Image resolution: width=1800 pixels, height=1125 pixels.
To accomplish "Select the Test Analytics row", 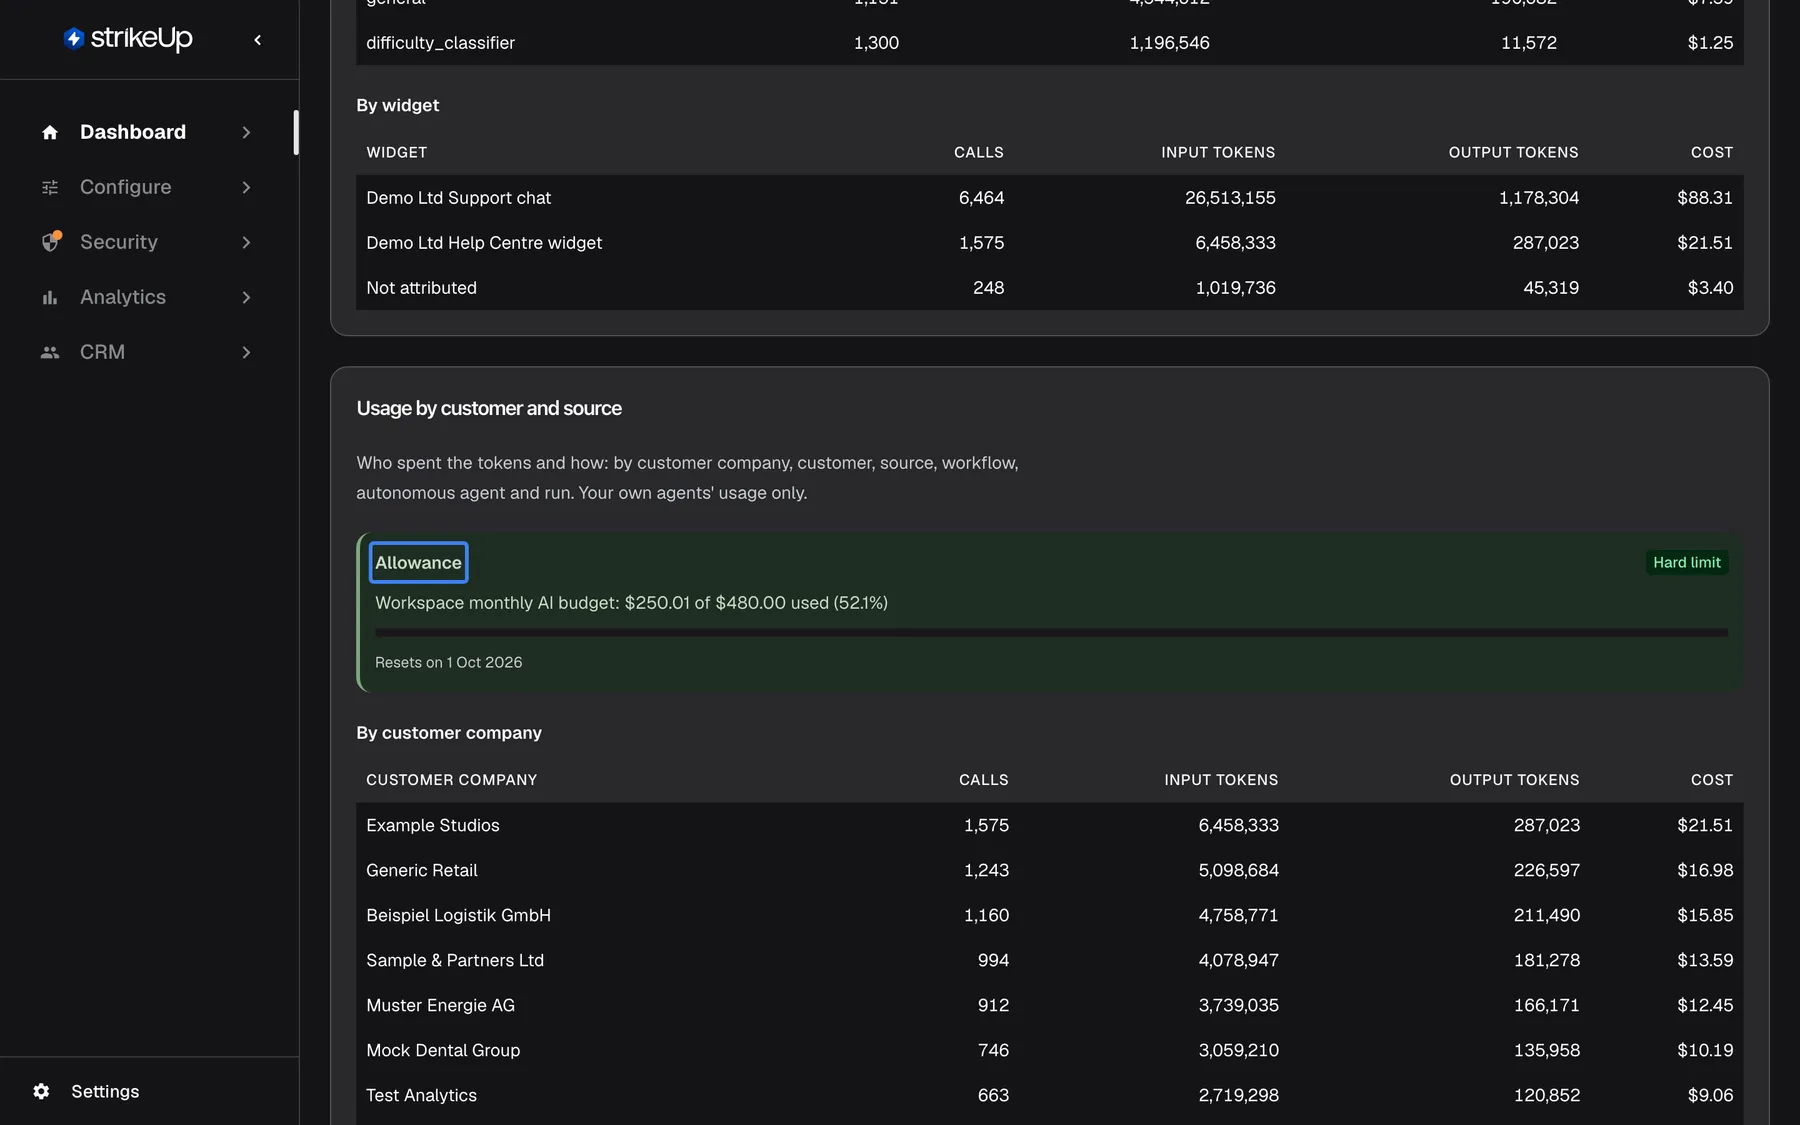I will 1050,1095.
